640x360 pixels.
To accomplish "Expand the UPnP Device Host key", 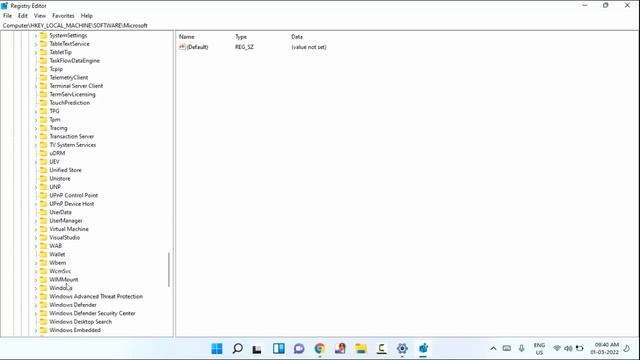I will tap(36, 204).
